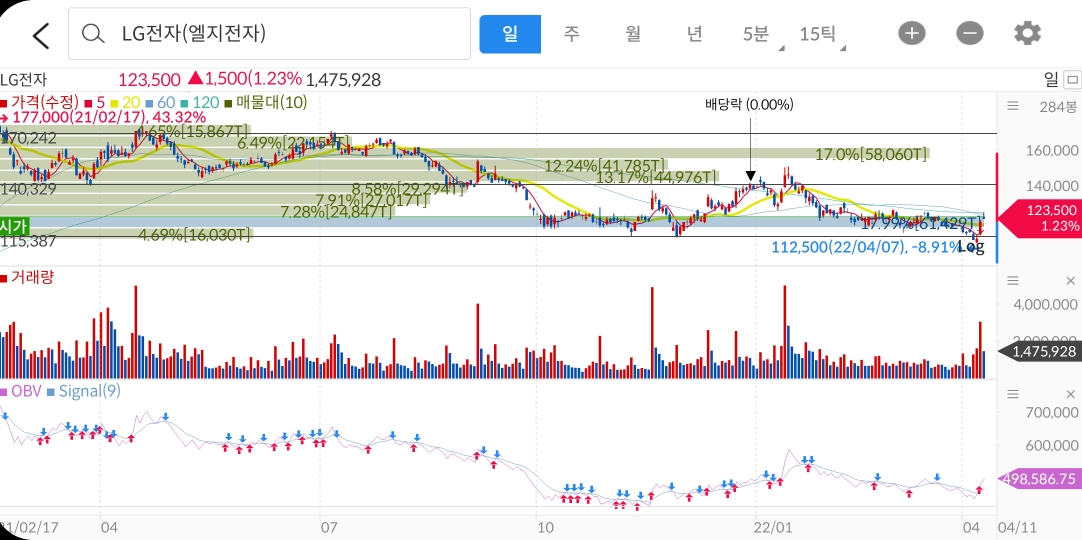Tap the 04/11 date axis label
This screenshot has width=1082, height=540.
1017,527
